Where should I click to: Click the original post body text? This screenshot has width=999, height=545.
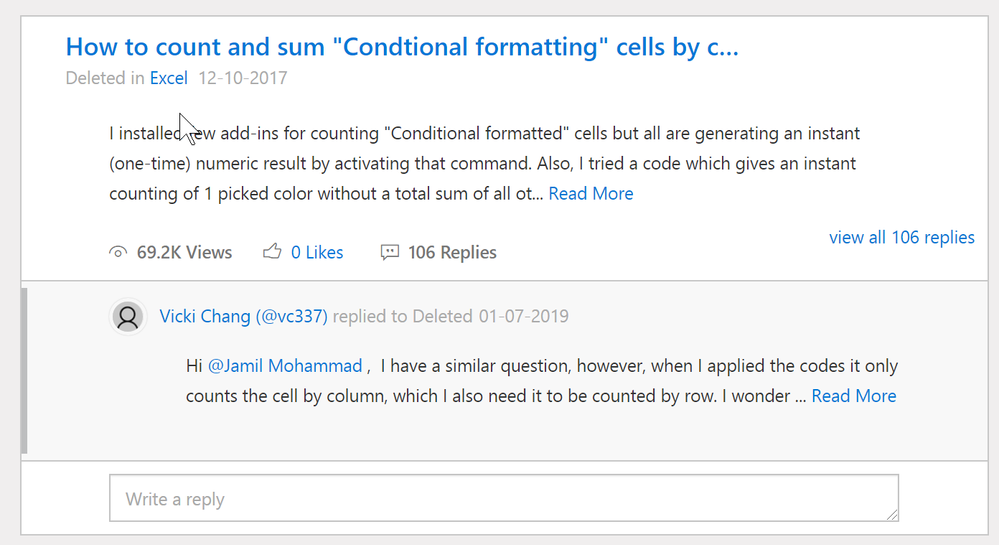[484, 163]
